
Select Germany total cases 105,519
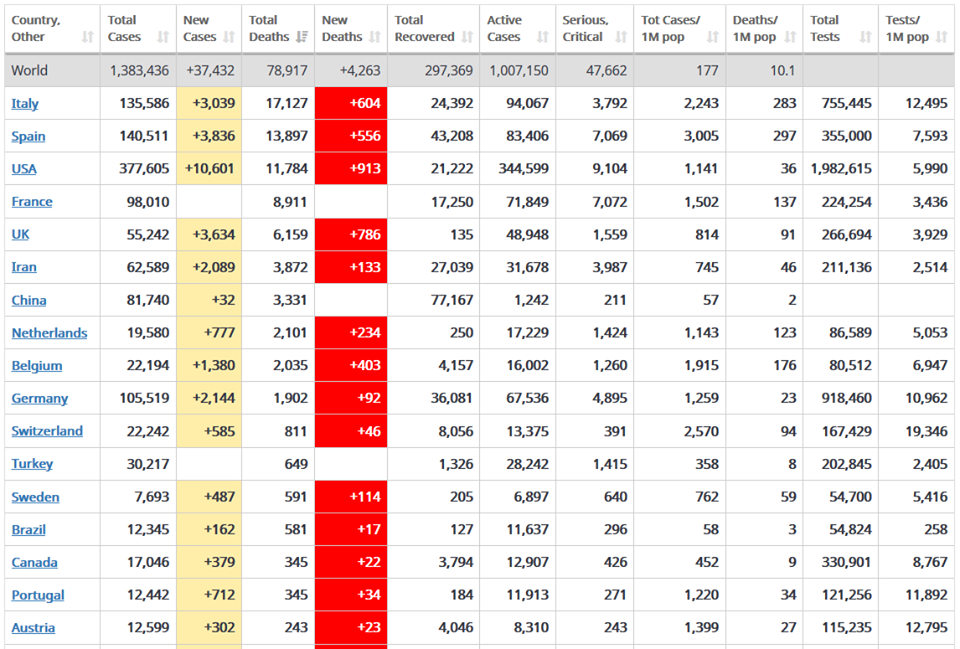pos(144,399)
